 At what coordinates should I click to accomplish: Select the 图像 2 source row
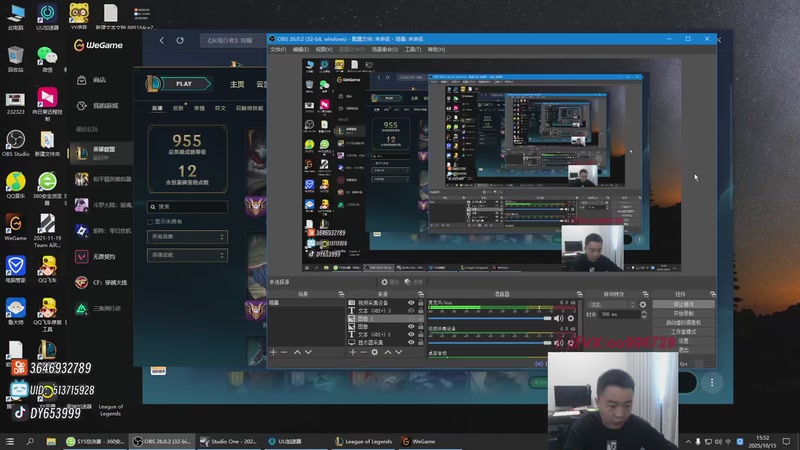pos(386,318)
